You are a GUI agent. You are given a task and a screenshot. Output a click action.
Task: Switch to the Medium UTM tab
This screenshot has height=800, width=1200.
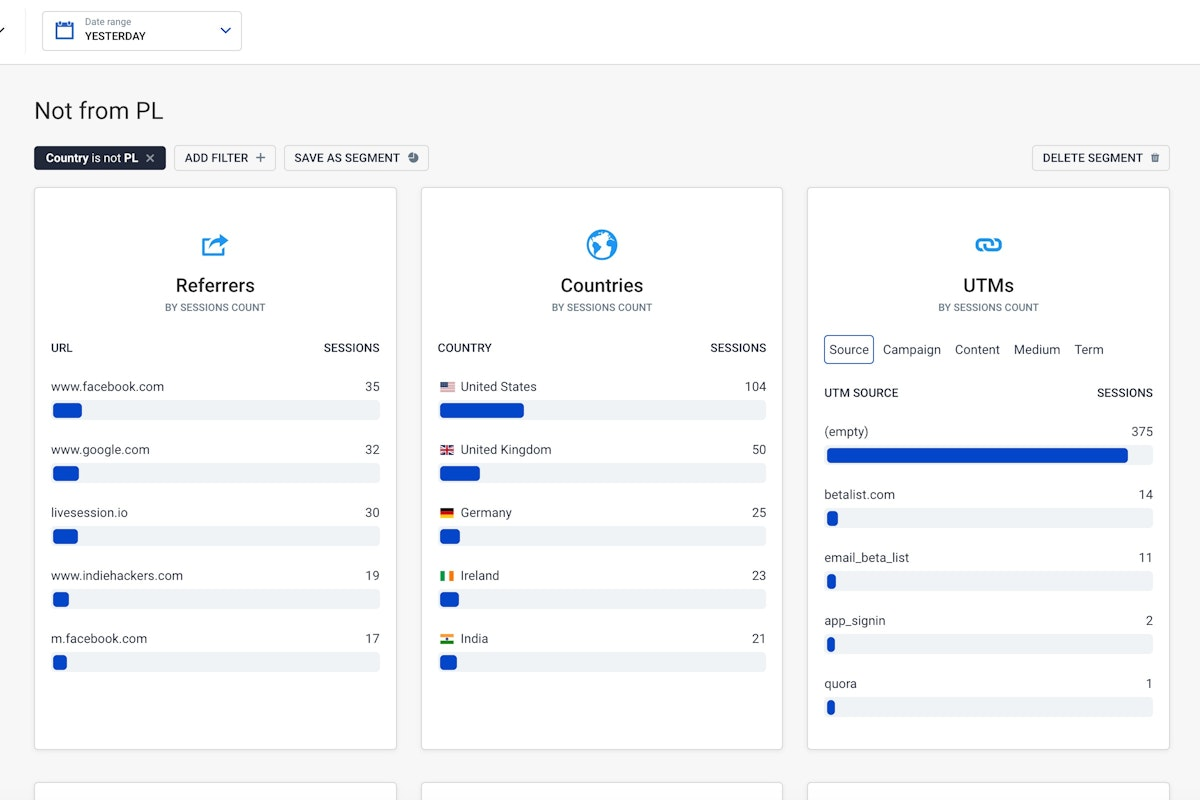1037,350
